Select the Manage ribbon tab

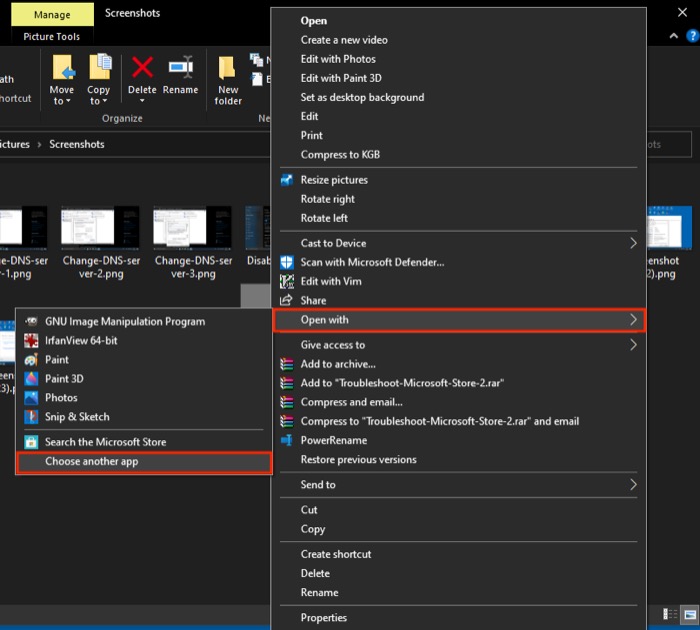[x=52, y=15]
